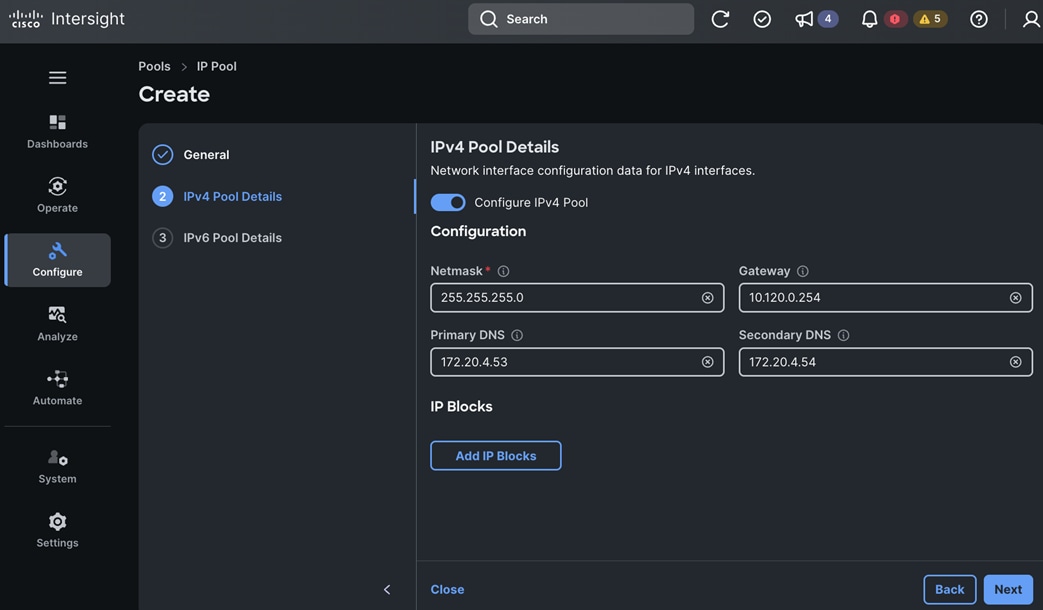The height and width of the screenshot is (610, 1043).
Task: Open the Analyze section
Action: tap(57, 324)
